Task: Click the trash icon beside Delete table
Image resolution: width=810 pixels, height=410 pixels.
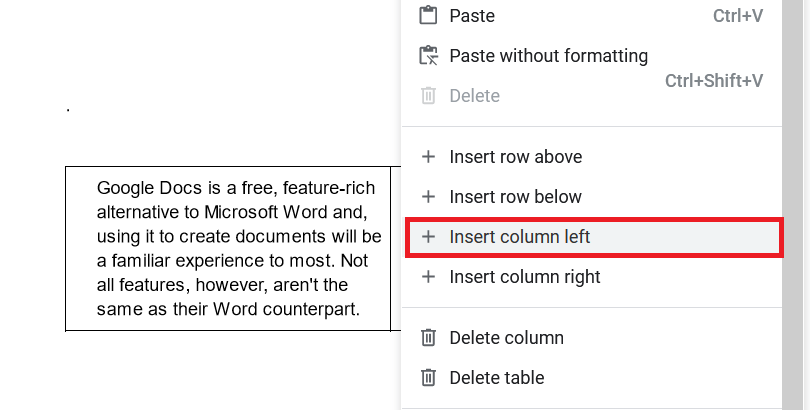Action: 428,378
